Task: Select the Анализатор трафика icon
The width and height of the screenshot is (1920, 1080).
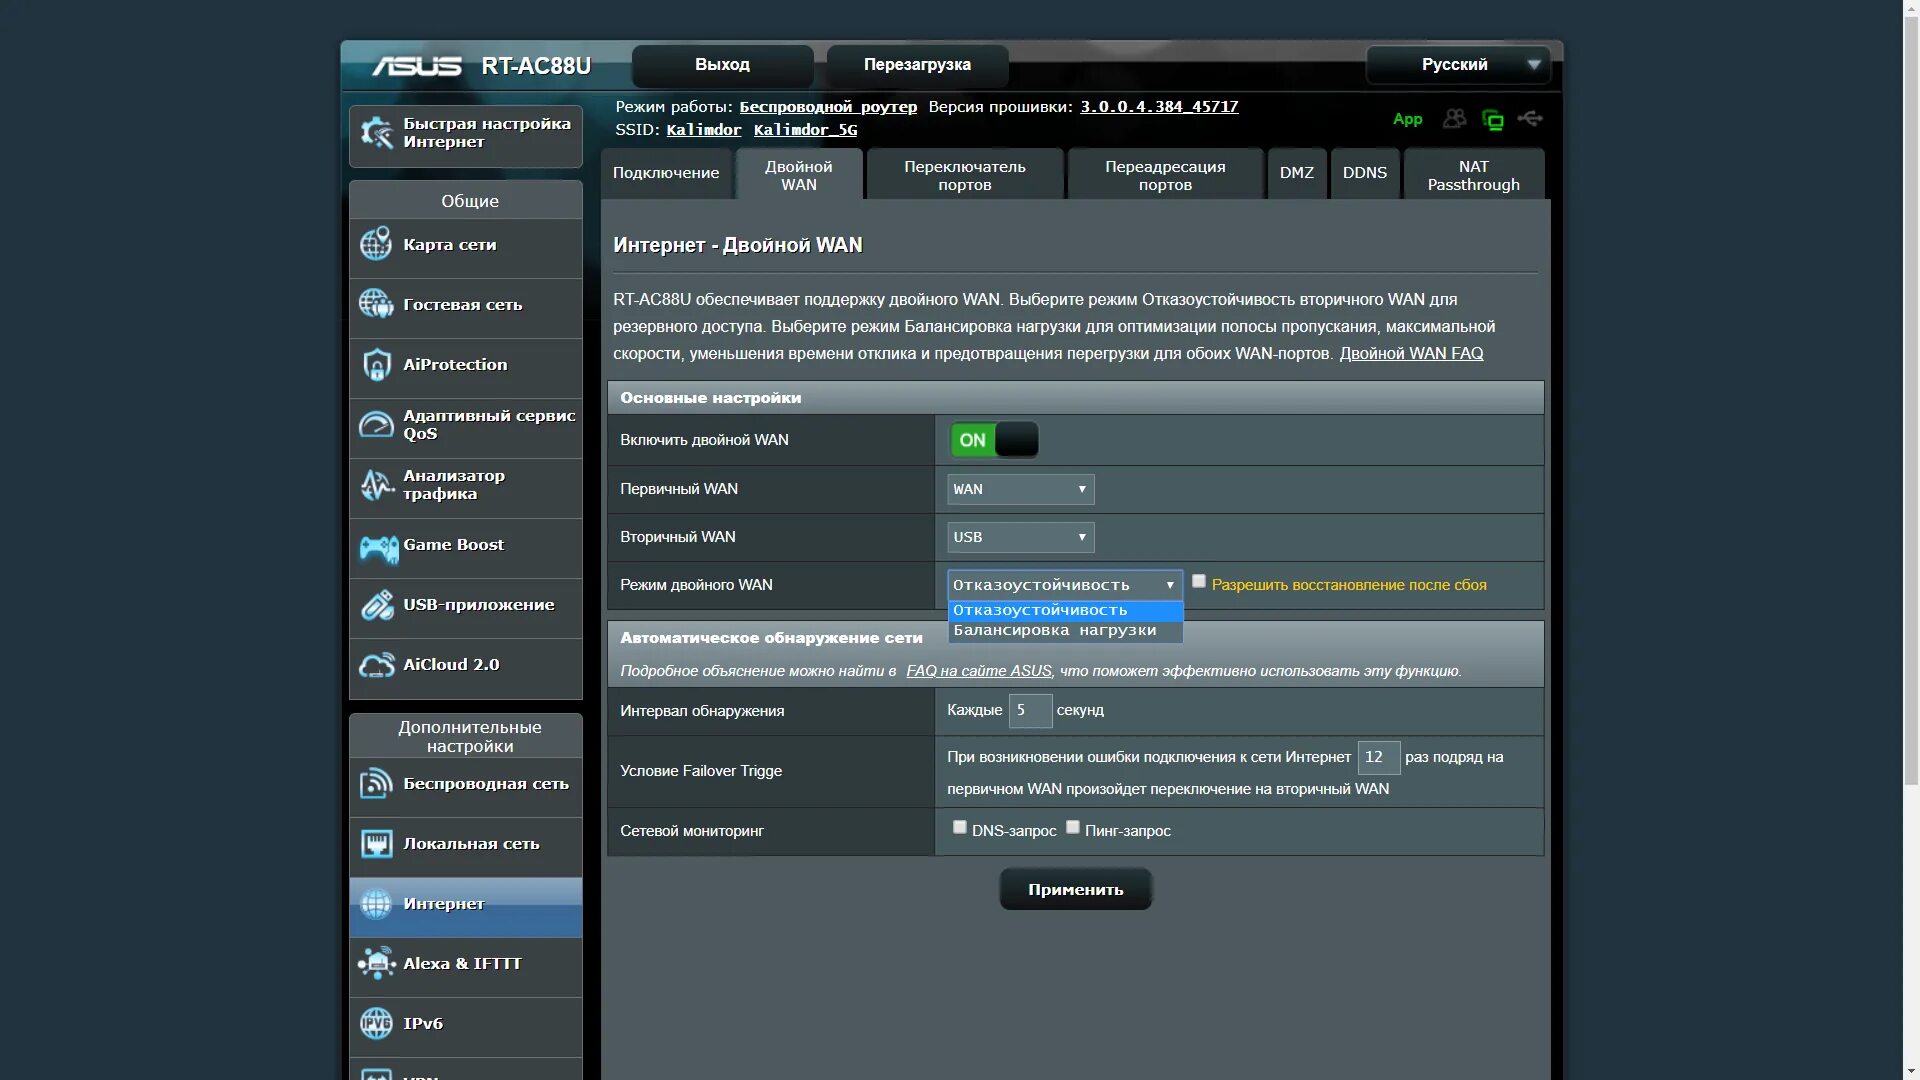Action: pyautogui.click(x=376, y=485)
